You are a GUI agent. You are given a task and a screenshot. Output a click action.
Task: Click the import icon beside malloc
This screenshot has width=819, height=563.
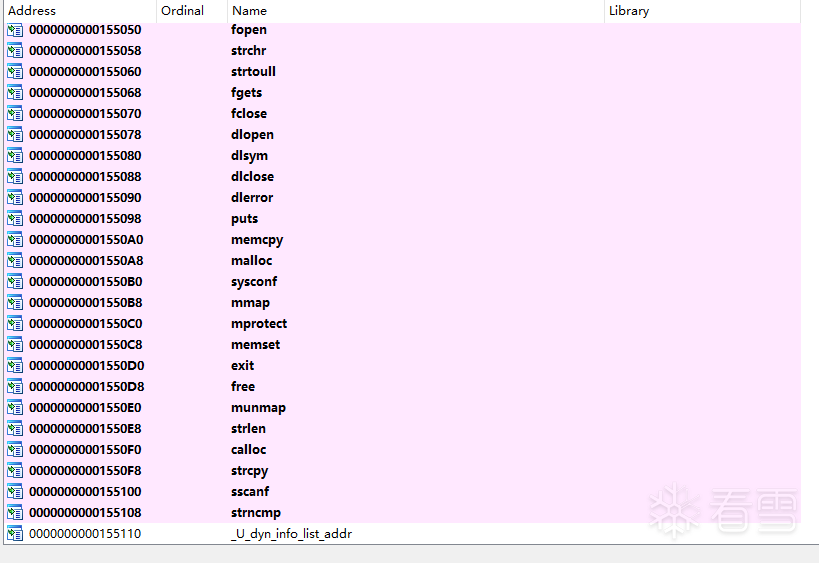tap(15, 261)
